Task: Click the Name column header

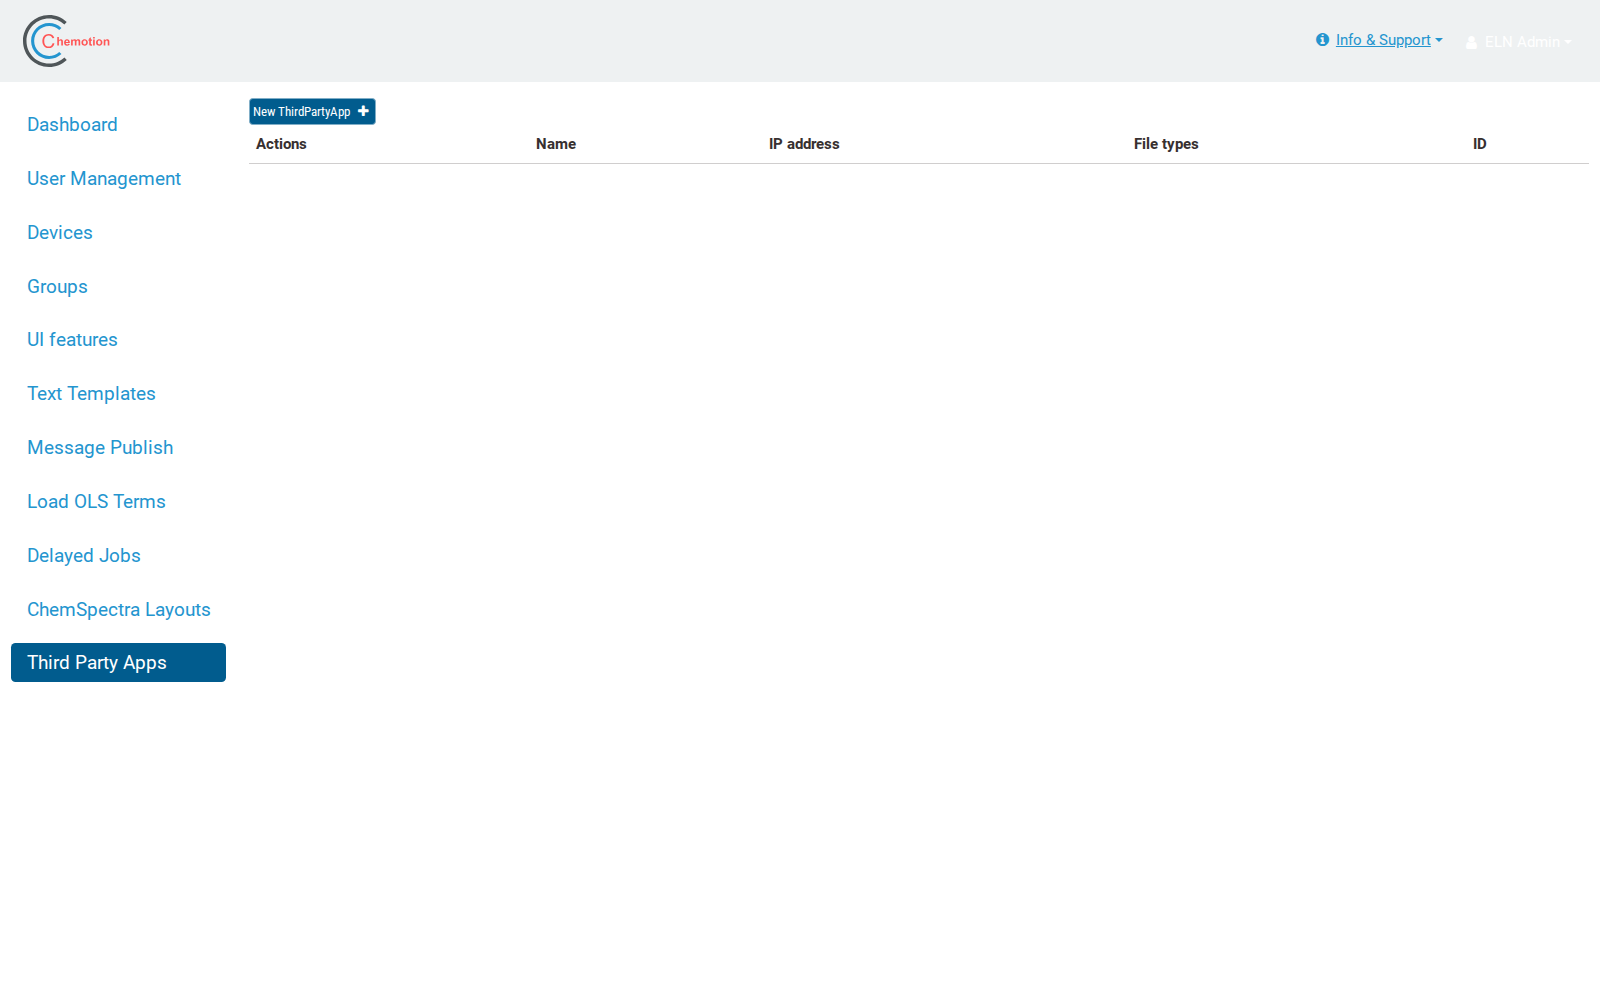Action: [x=556, y=144]
